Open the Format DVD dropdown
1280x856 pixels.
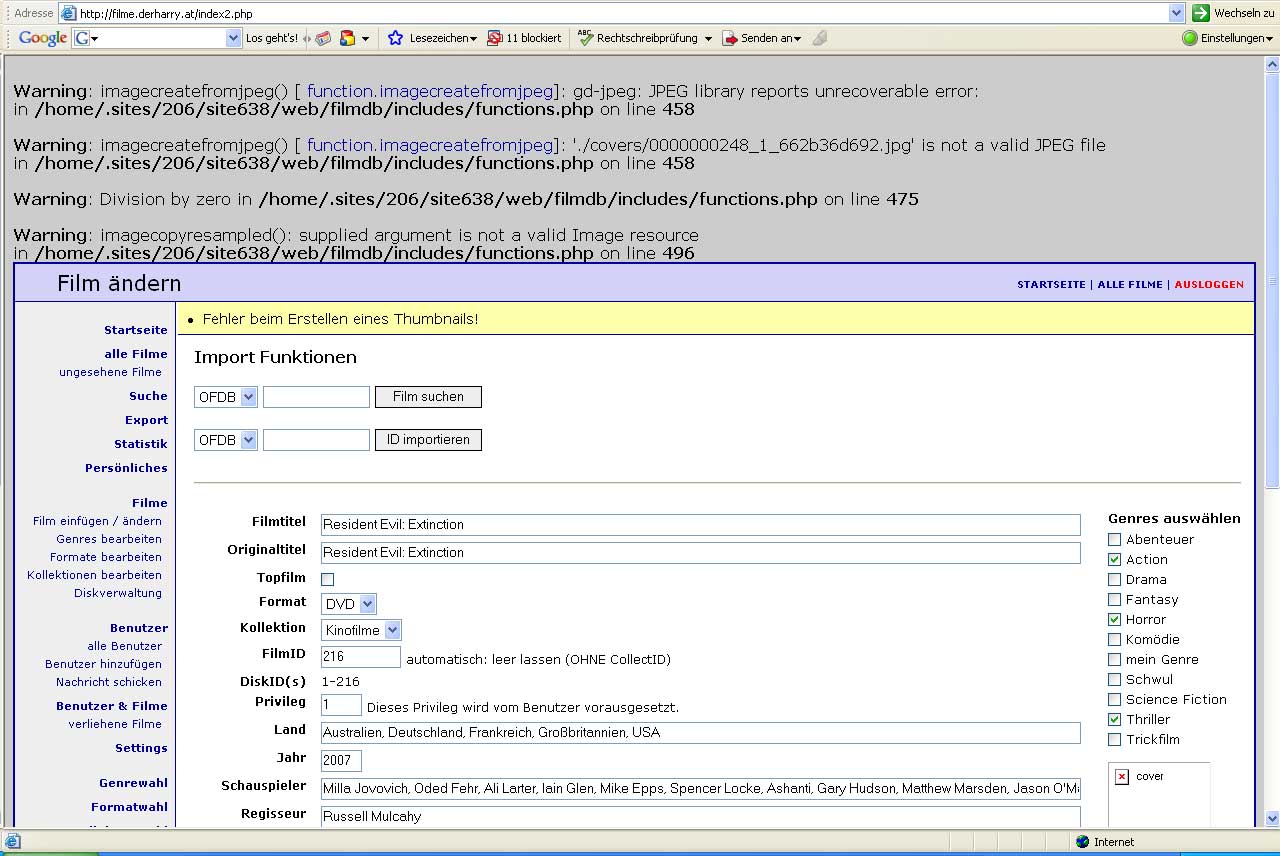pyautogui.click(x=367, y=604)
